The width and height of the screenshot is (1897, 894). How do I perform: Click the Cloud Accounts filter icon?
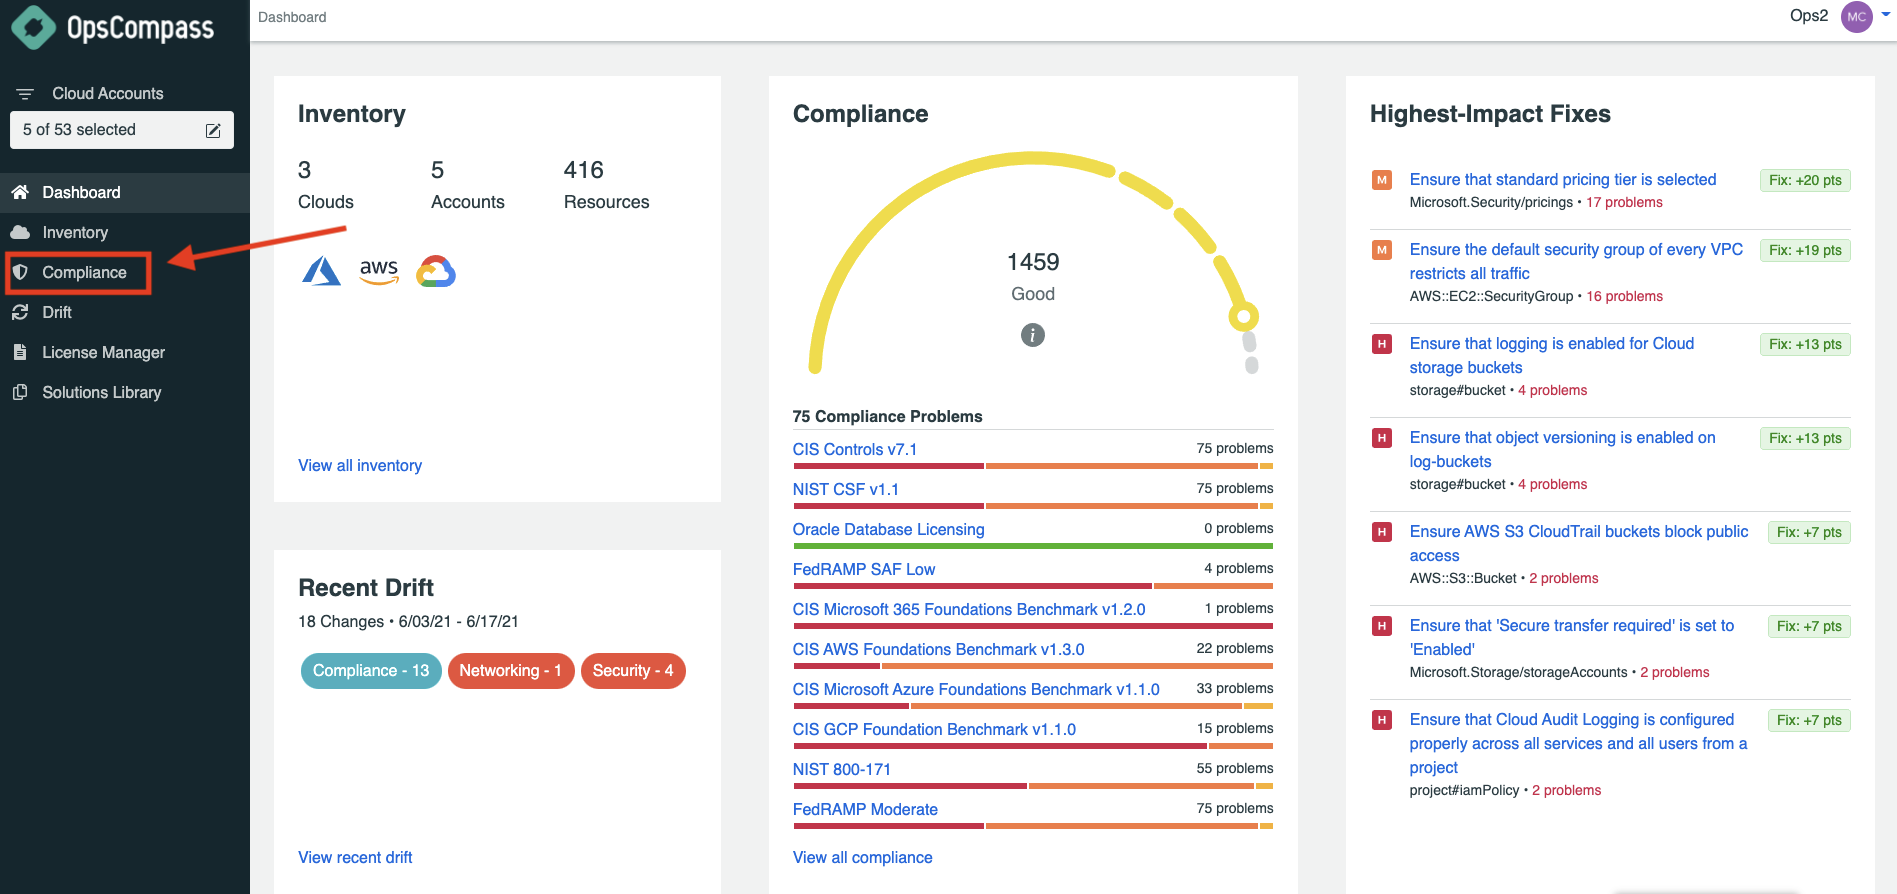(25, 93)
